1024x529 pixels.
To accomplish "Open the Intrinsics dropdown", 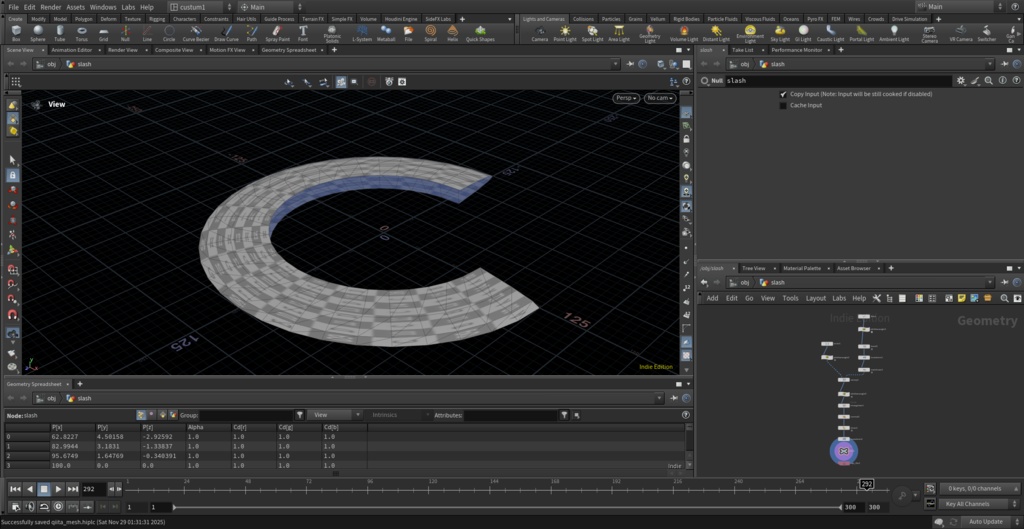I will click(x=398, y=415).
